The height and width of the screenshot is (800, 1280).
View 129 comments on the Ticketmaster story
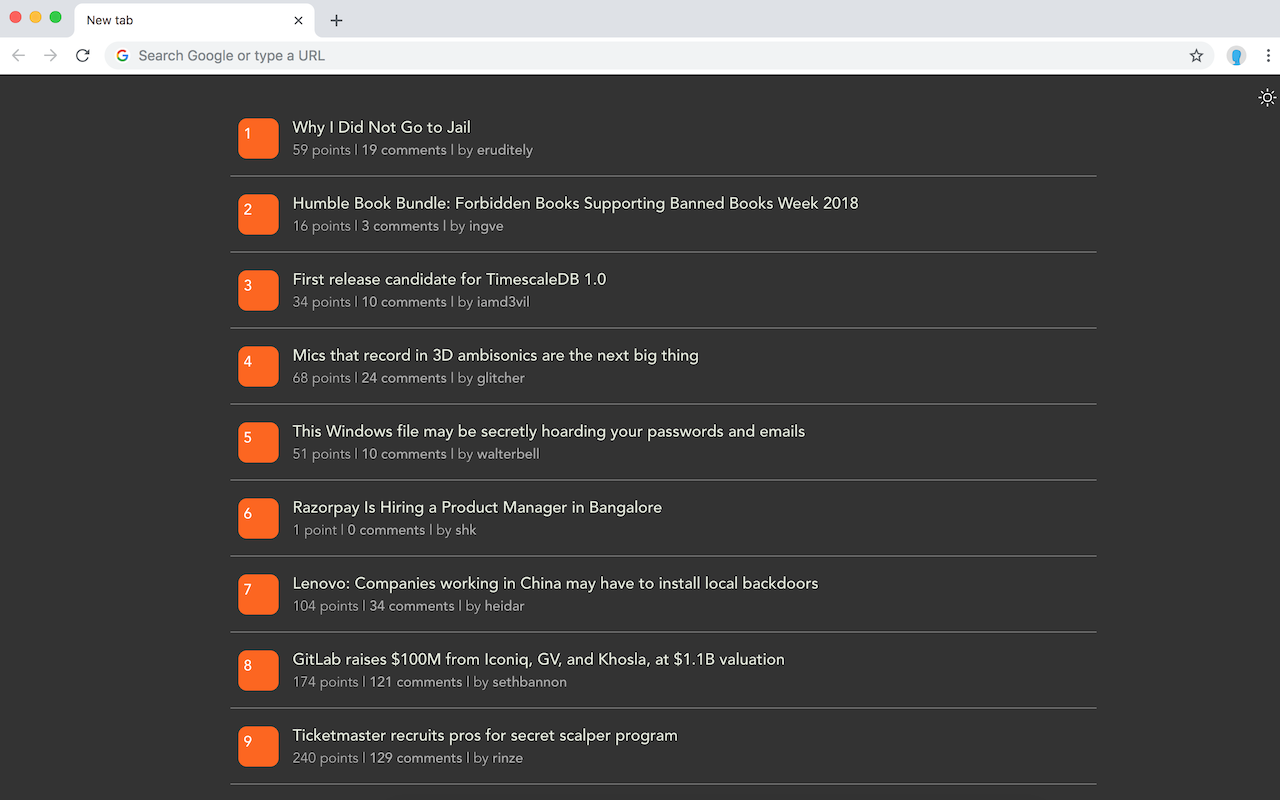416,758
